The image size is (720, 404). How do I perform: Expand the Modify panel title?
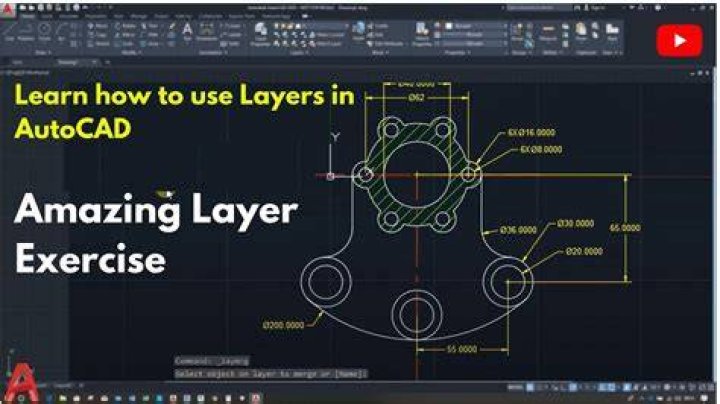(x=132, y=53)
